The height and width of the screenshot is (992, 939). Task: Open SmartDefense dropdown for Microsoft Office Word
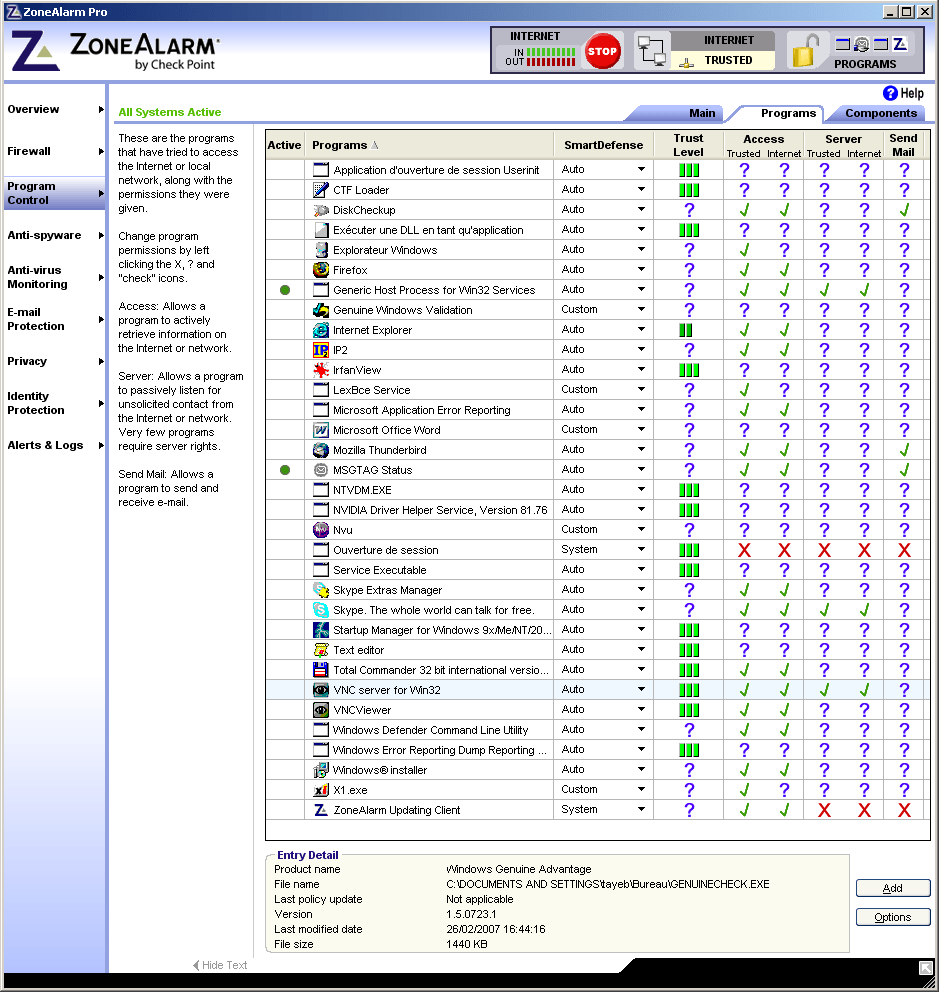click(641, 430)
